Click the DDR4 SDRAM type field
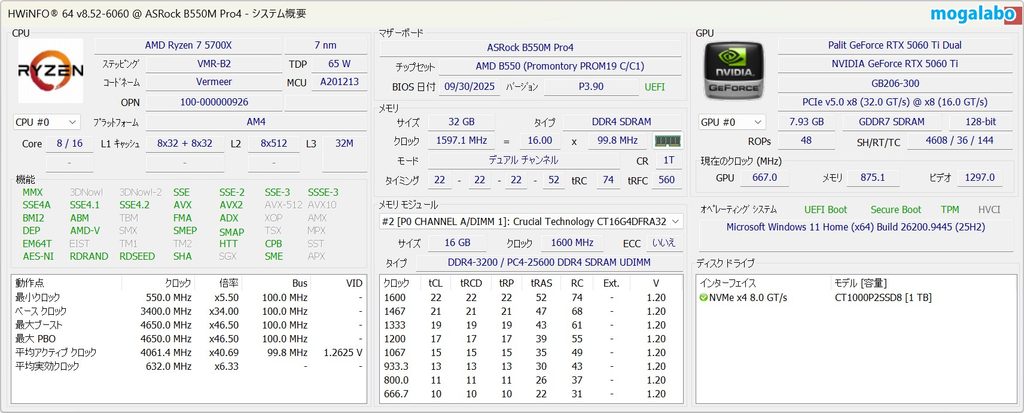The image size is (1024, 413). (x=622, y=122)
